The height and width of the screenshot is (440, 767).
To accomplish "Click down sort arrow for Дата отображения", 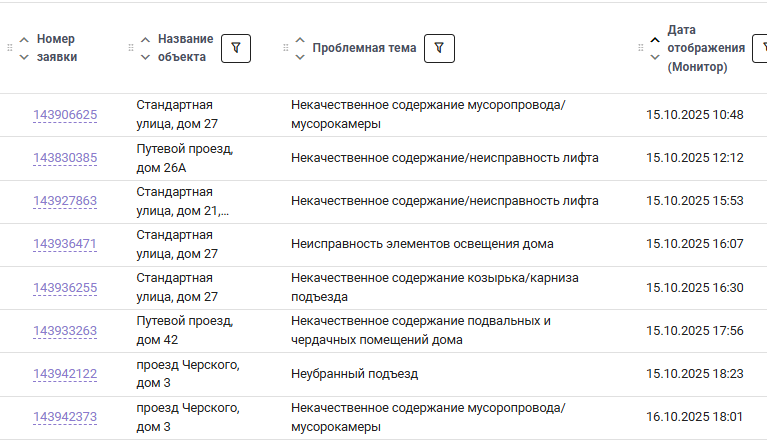I will pyautogui.click(x=655, y=57).
